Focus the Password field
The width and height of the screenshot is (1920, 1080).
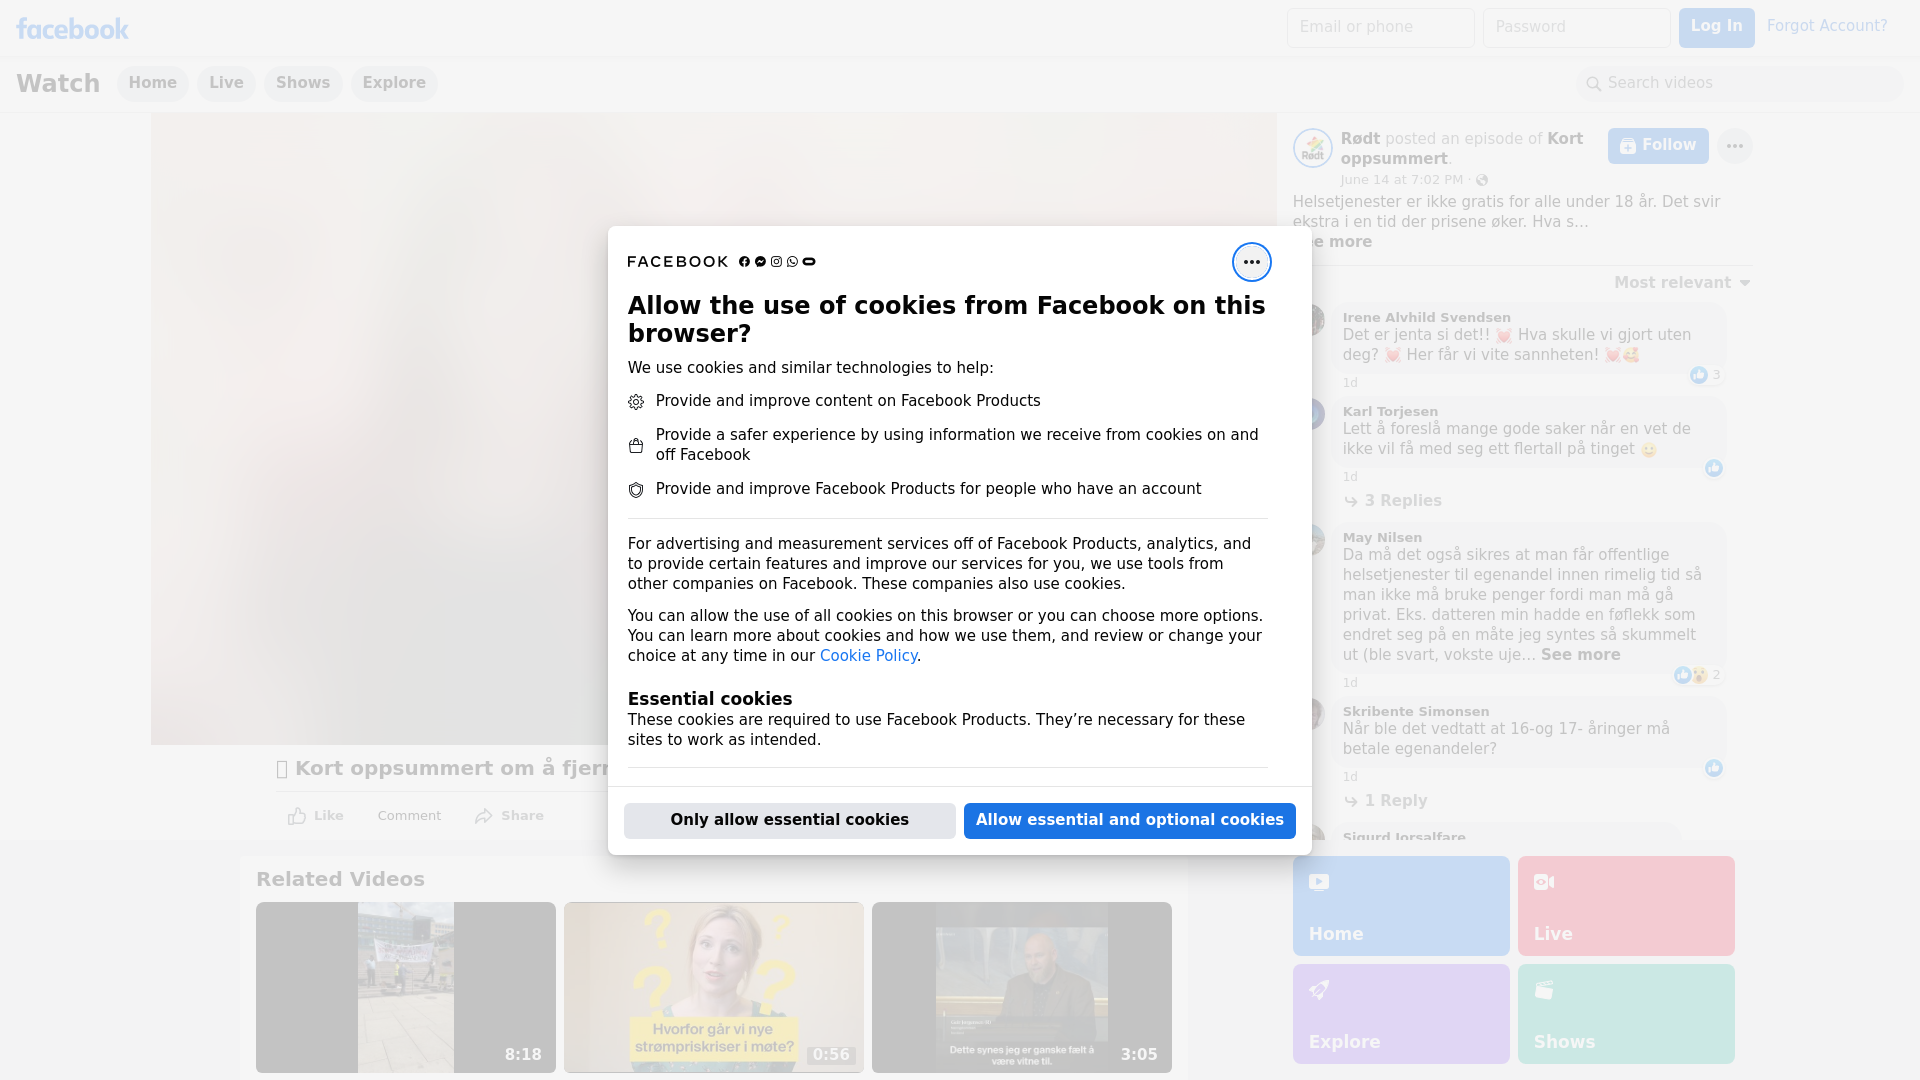click(x=1577, y=28)
